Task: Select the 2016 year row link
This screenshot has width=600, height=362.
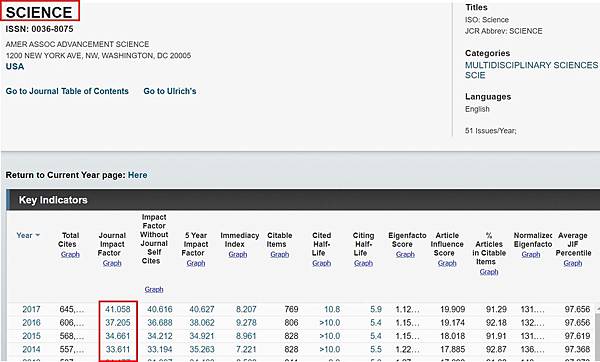Action: click(31, 323)
